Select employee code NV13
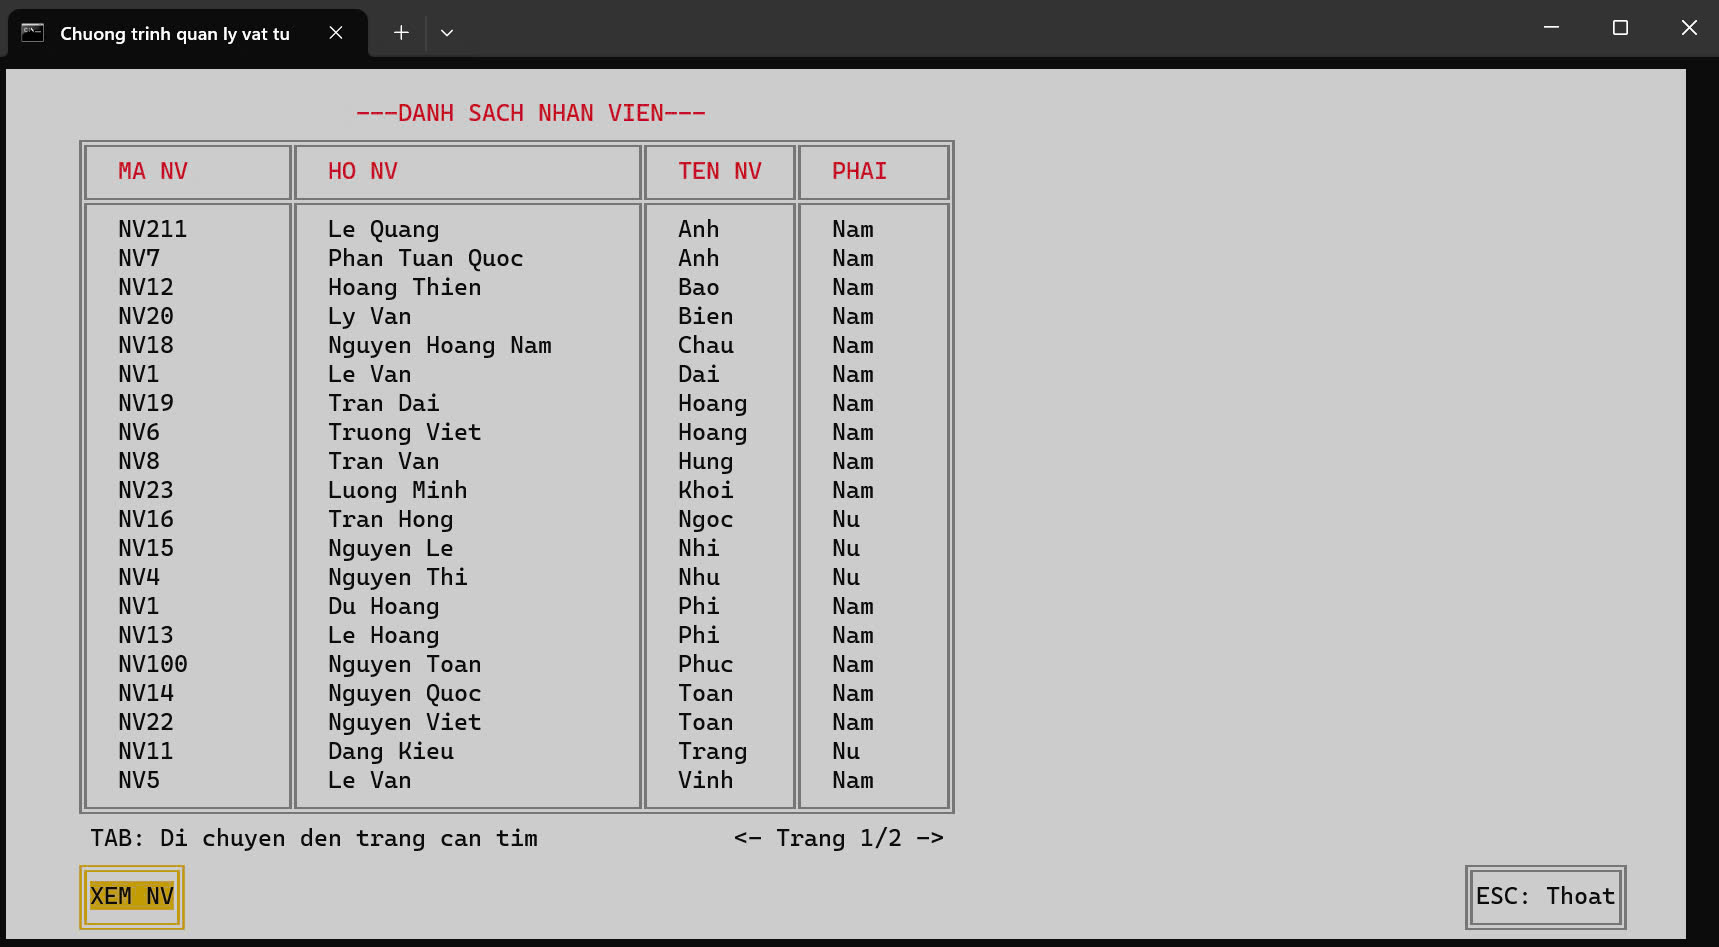 pos(146,636)
